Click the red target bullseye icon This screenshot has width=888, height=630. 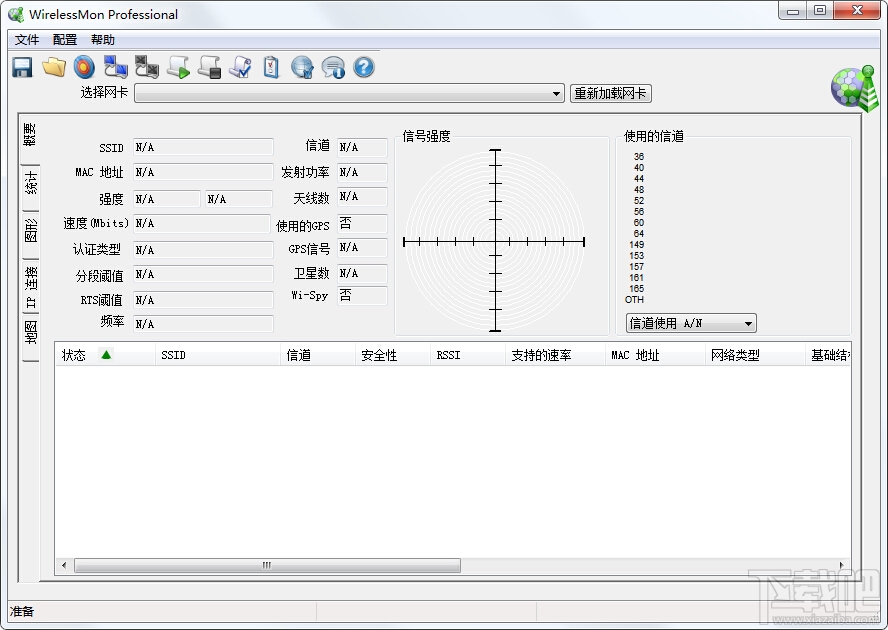[x=84, y=67]
